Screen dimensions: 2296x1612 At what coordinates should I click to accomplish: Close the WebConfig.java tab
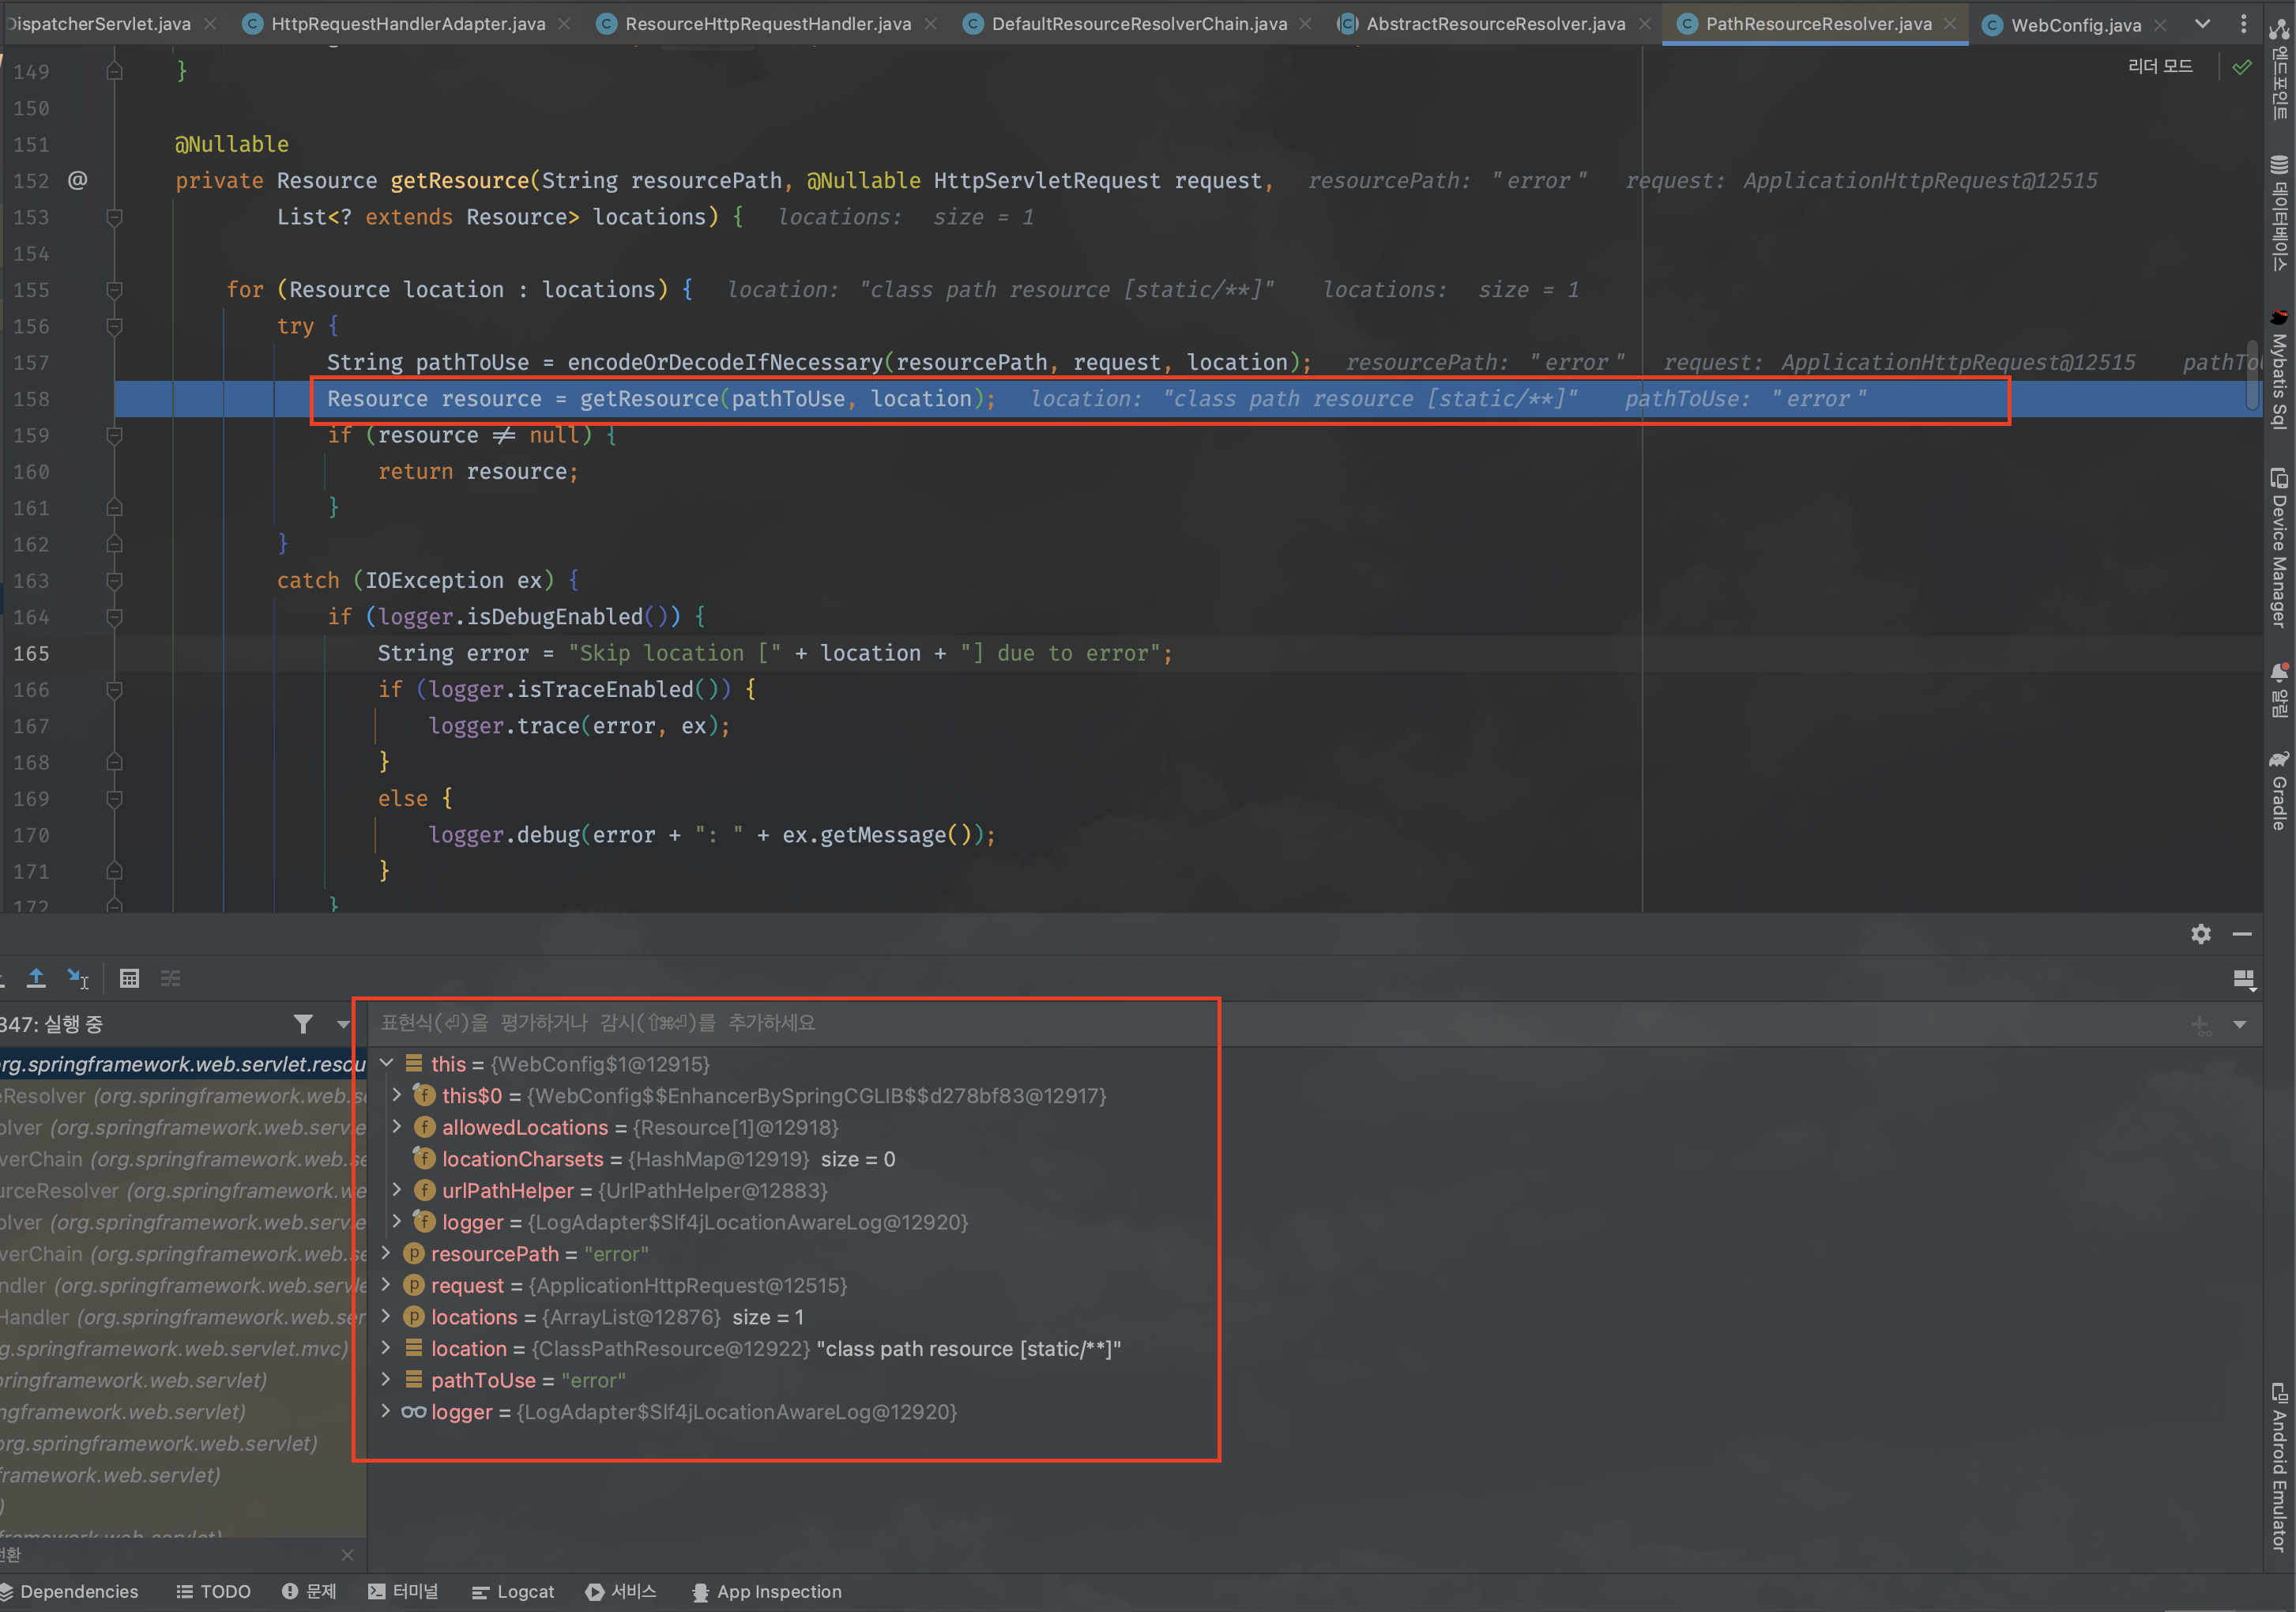click(x=2160, y=24)
